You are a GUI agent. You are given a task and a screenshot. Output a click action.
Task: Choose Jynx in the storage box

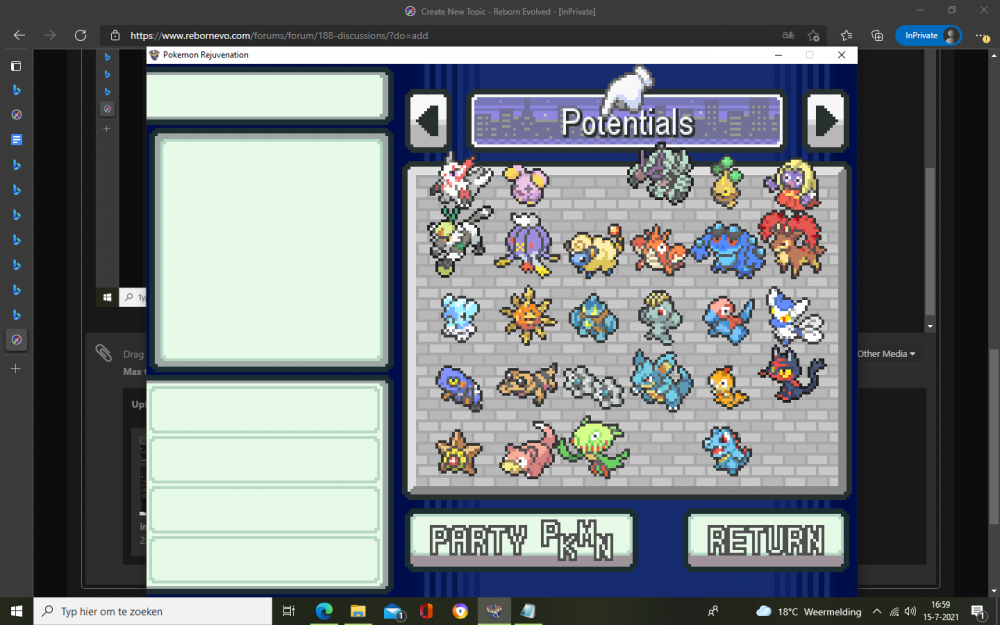793,184
